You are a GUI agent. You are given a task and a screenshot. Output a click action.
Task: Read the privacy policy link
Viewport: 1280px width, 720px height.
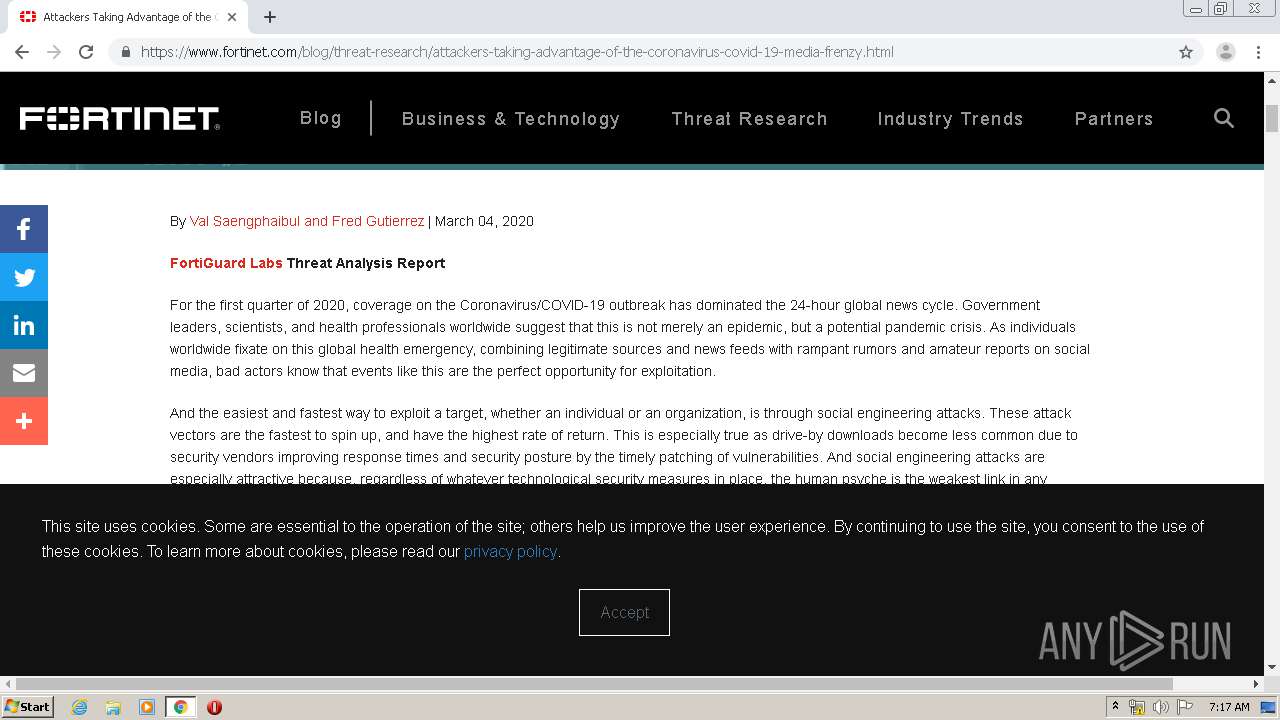coord(510,551)
